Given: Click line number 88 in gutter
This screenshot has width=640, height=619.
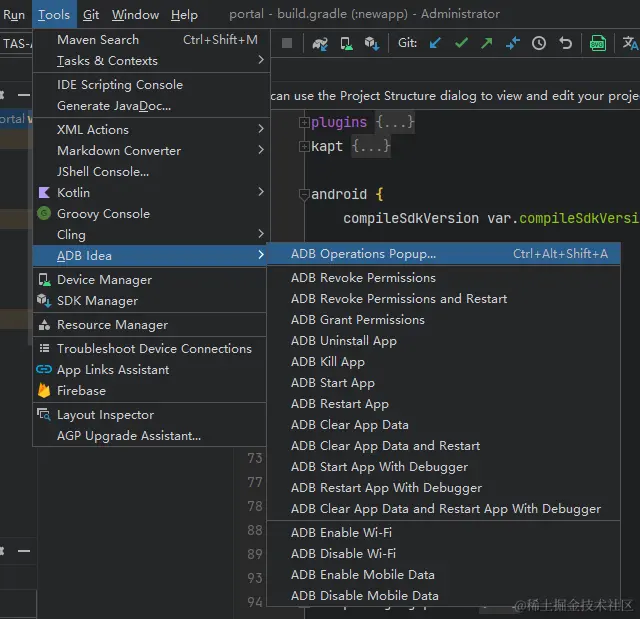Looking at the screenshot, I should click(255, 530).
